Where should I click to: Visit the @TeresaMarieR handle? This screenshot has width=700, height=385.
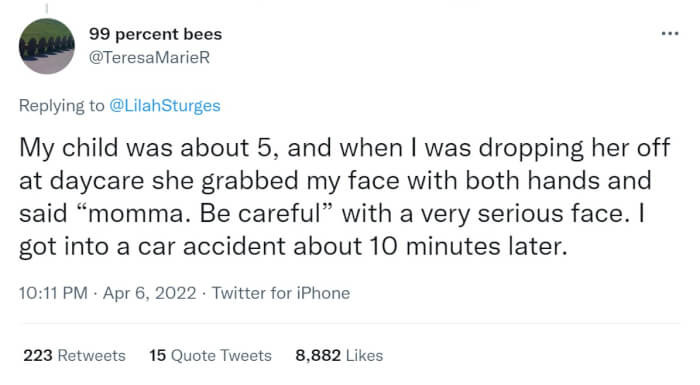click(149, 58)
